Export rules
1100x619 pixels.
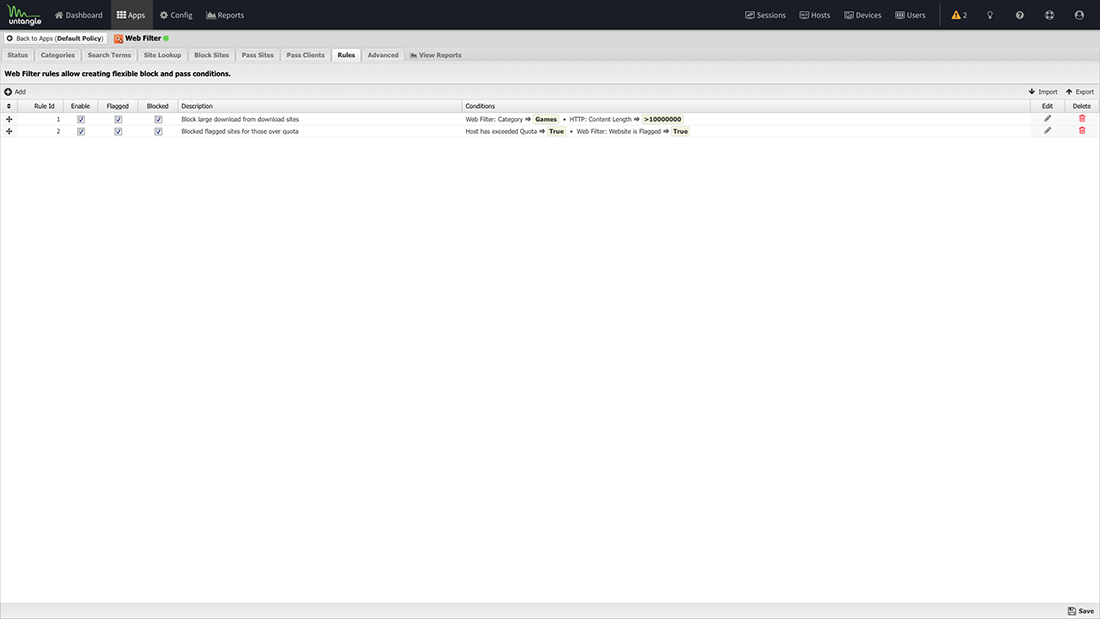tap(1080, 92)
